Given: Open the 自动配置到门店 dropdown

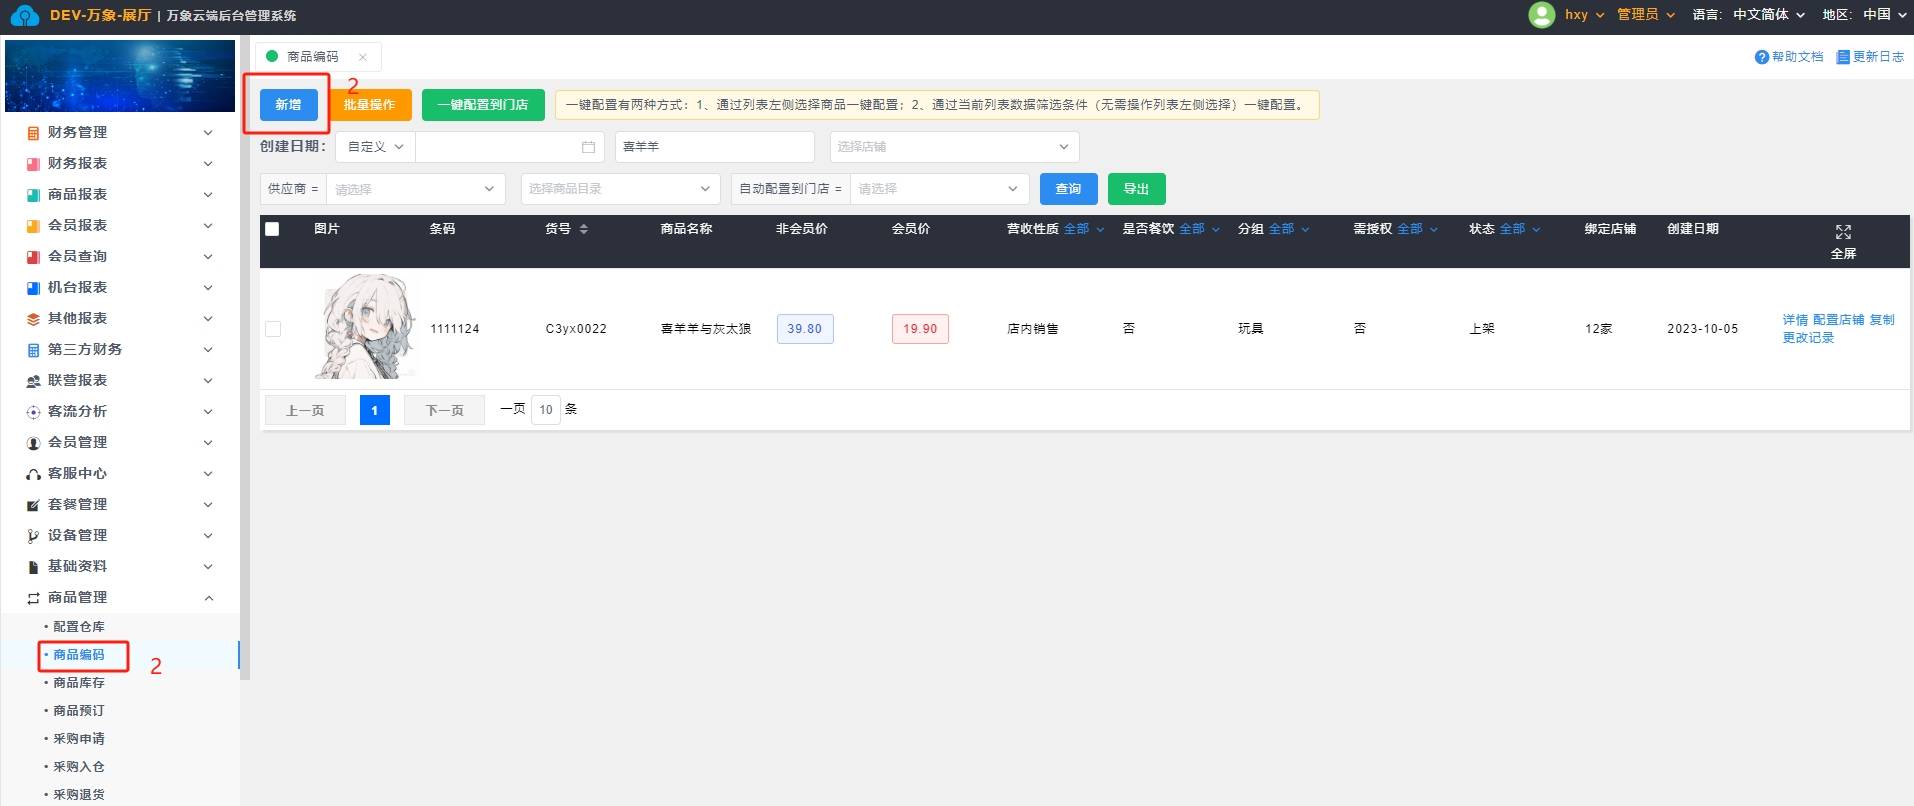Looking at the screenshot, I should (x=940, y=189).
